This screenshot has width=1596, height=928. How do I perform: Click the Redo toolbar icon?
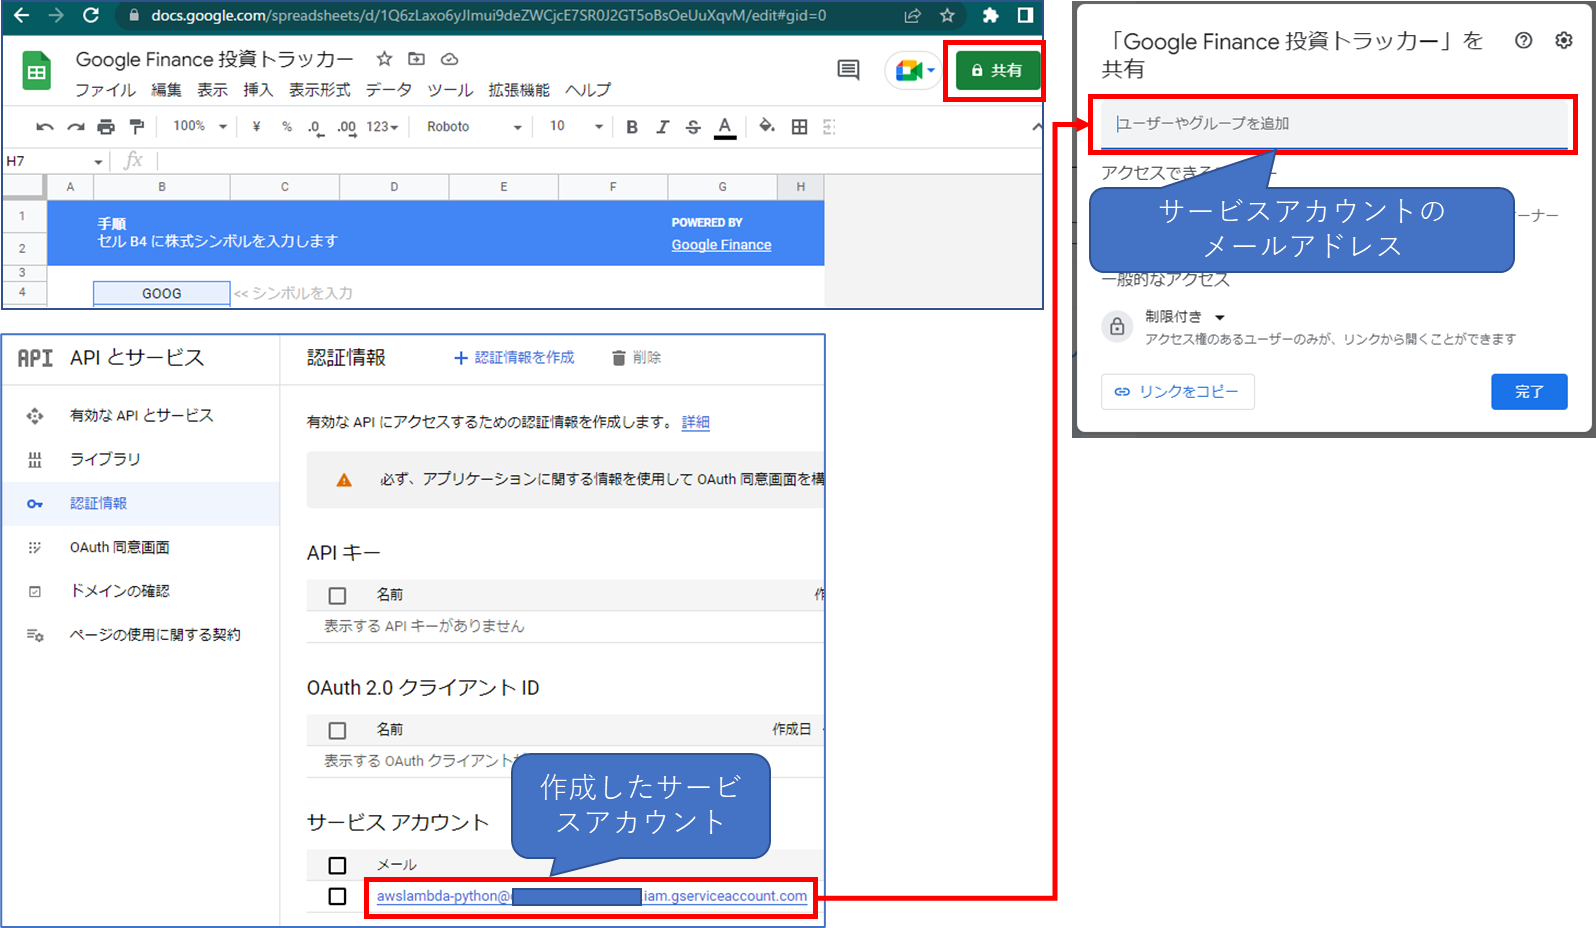[x=76, y=127]
